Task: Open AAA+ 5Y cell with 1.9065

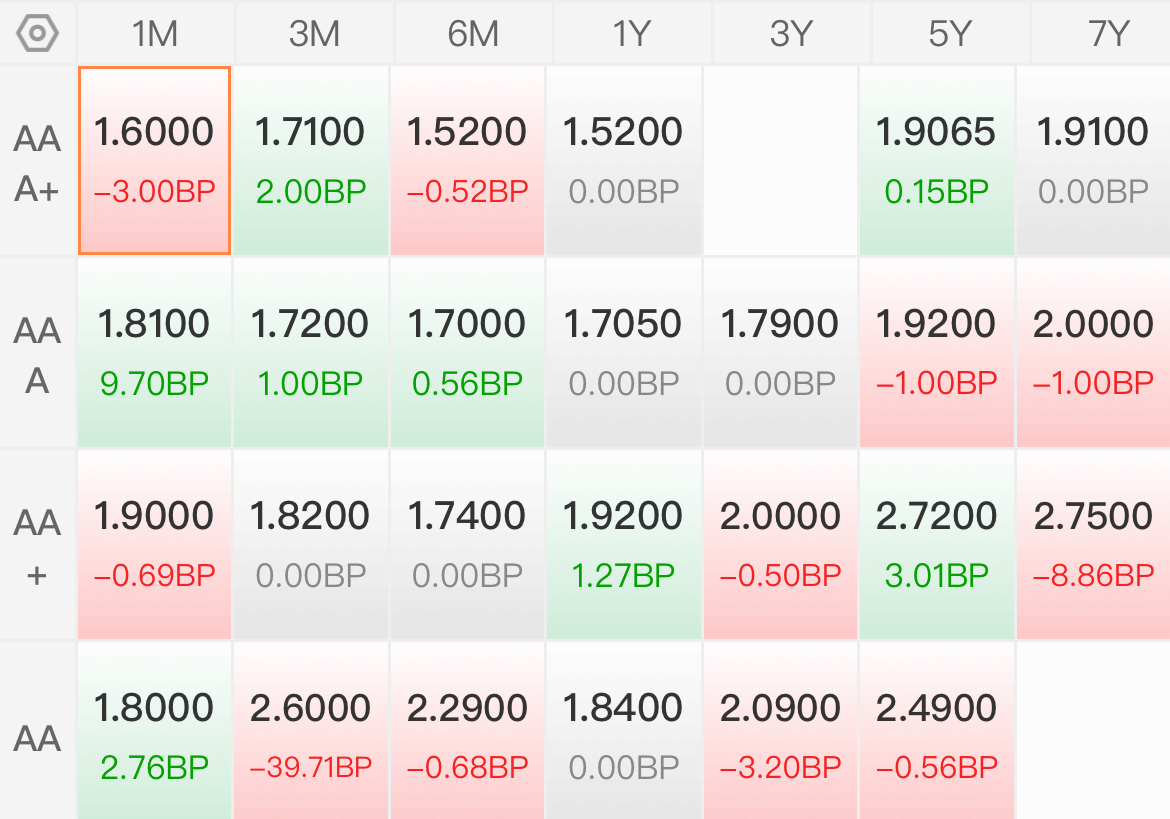Action: (x=936, y=160)
